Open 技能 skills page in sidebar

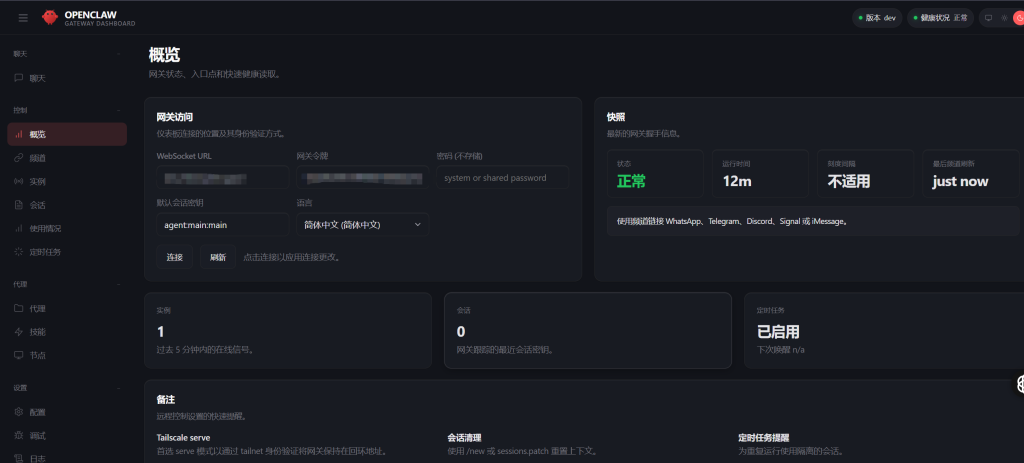point(37,332)
